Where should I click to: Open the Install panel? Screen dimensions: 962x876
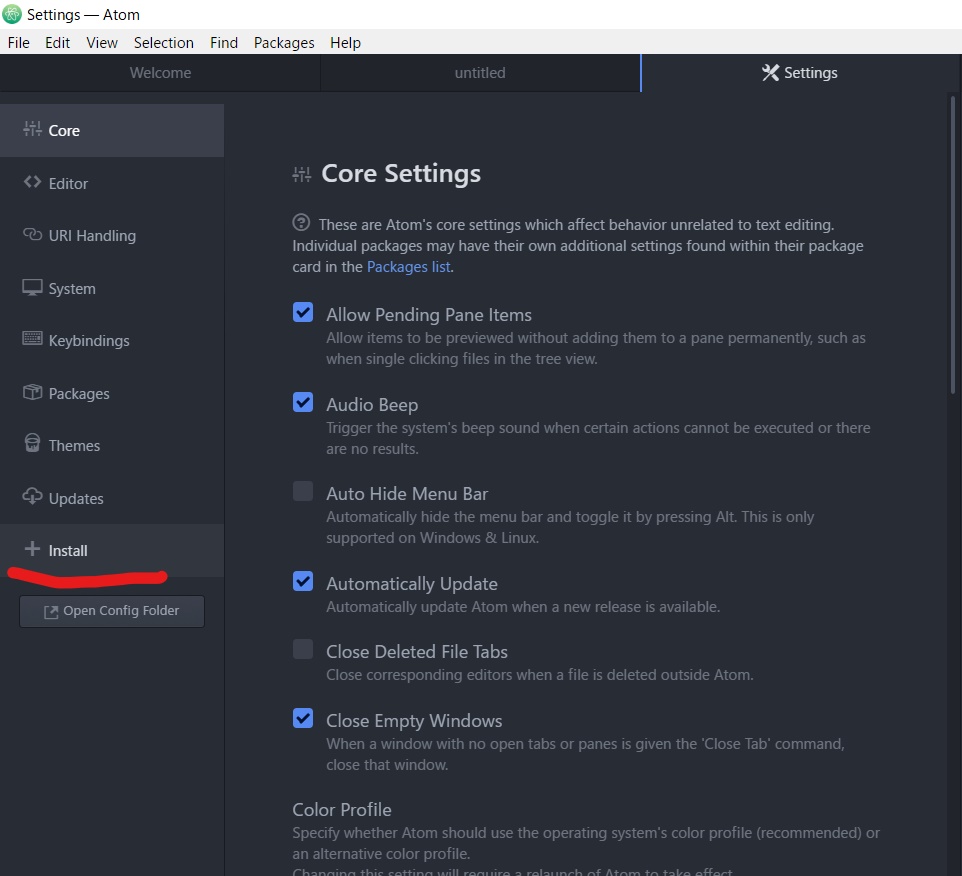coord(112,550)
